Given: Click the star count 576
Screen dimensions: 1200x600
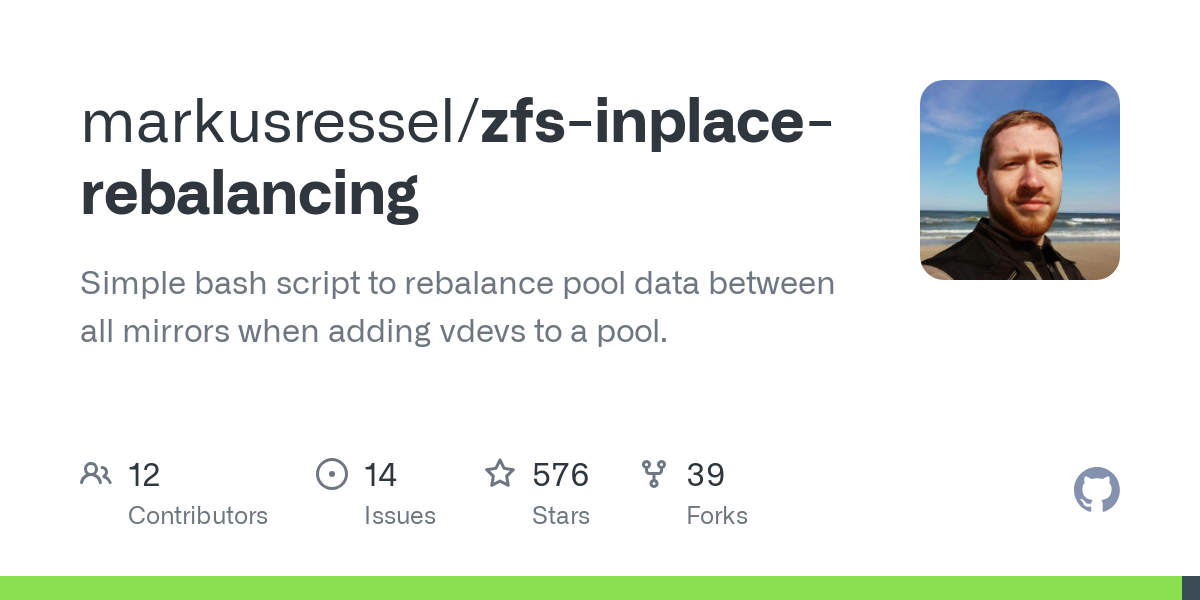Looking at the screenshot, I should click(x=561, y=475).
